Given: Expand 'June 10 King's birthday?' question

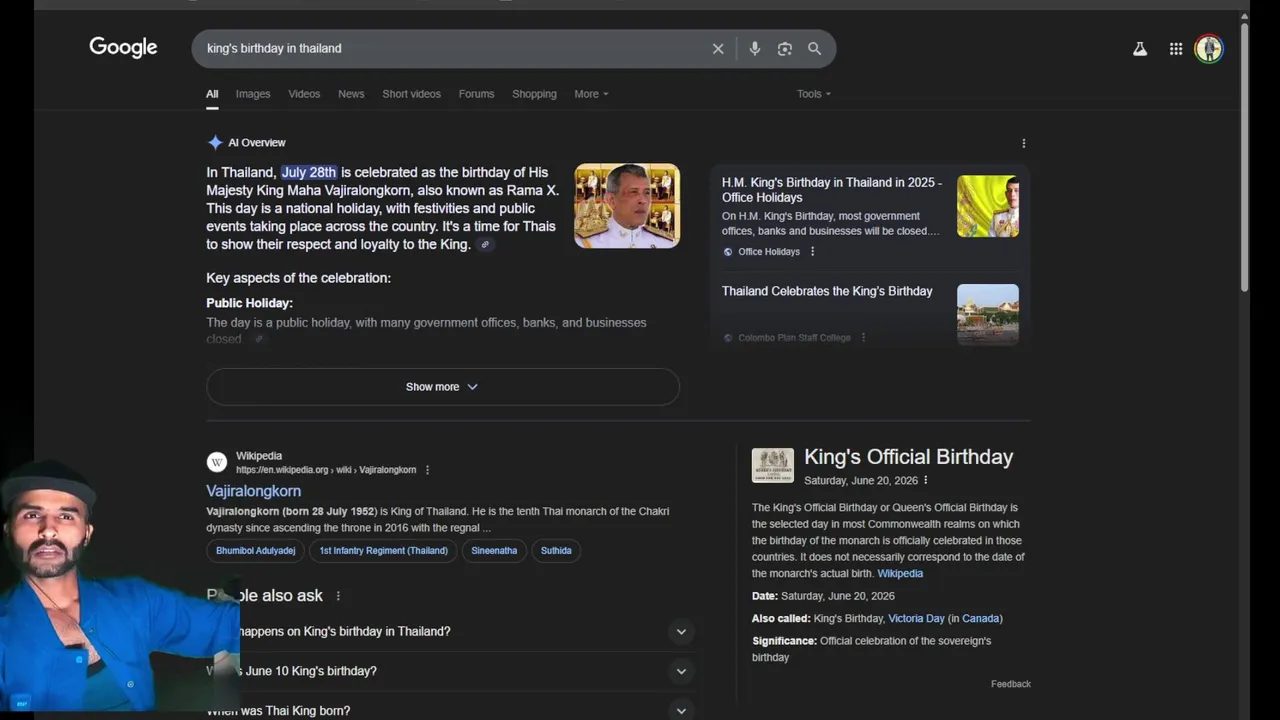Looking at the screenshot, I should [451, 671].
